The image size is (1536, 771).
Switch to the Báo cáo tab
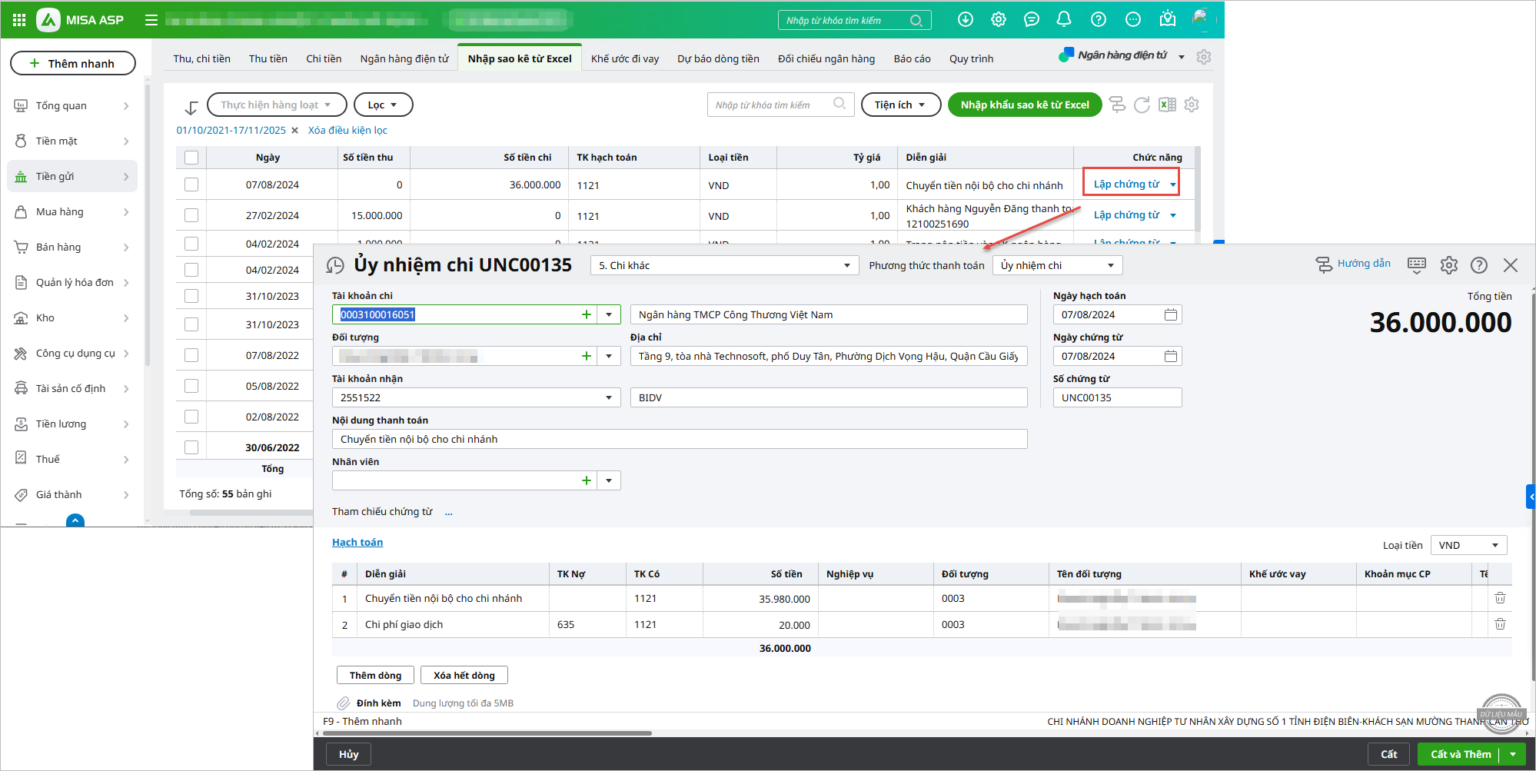(x=912, y=58)
